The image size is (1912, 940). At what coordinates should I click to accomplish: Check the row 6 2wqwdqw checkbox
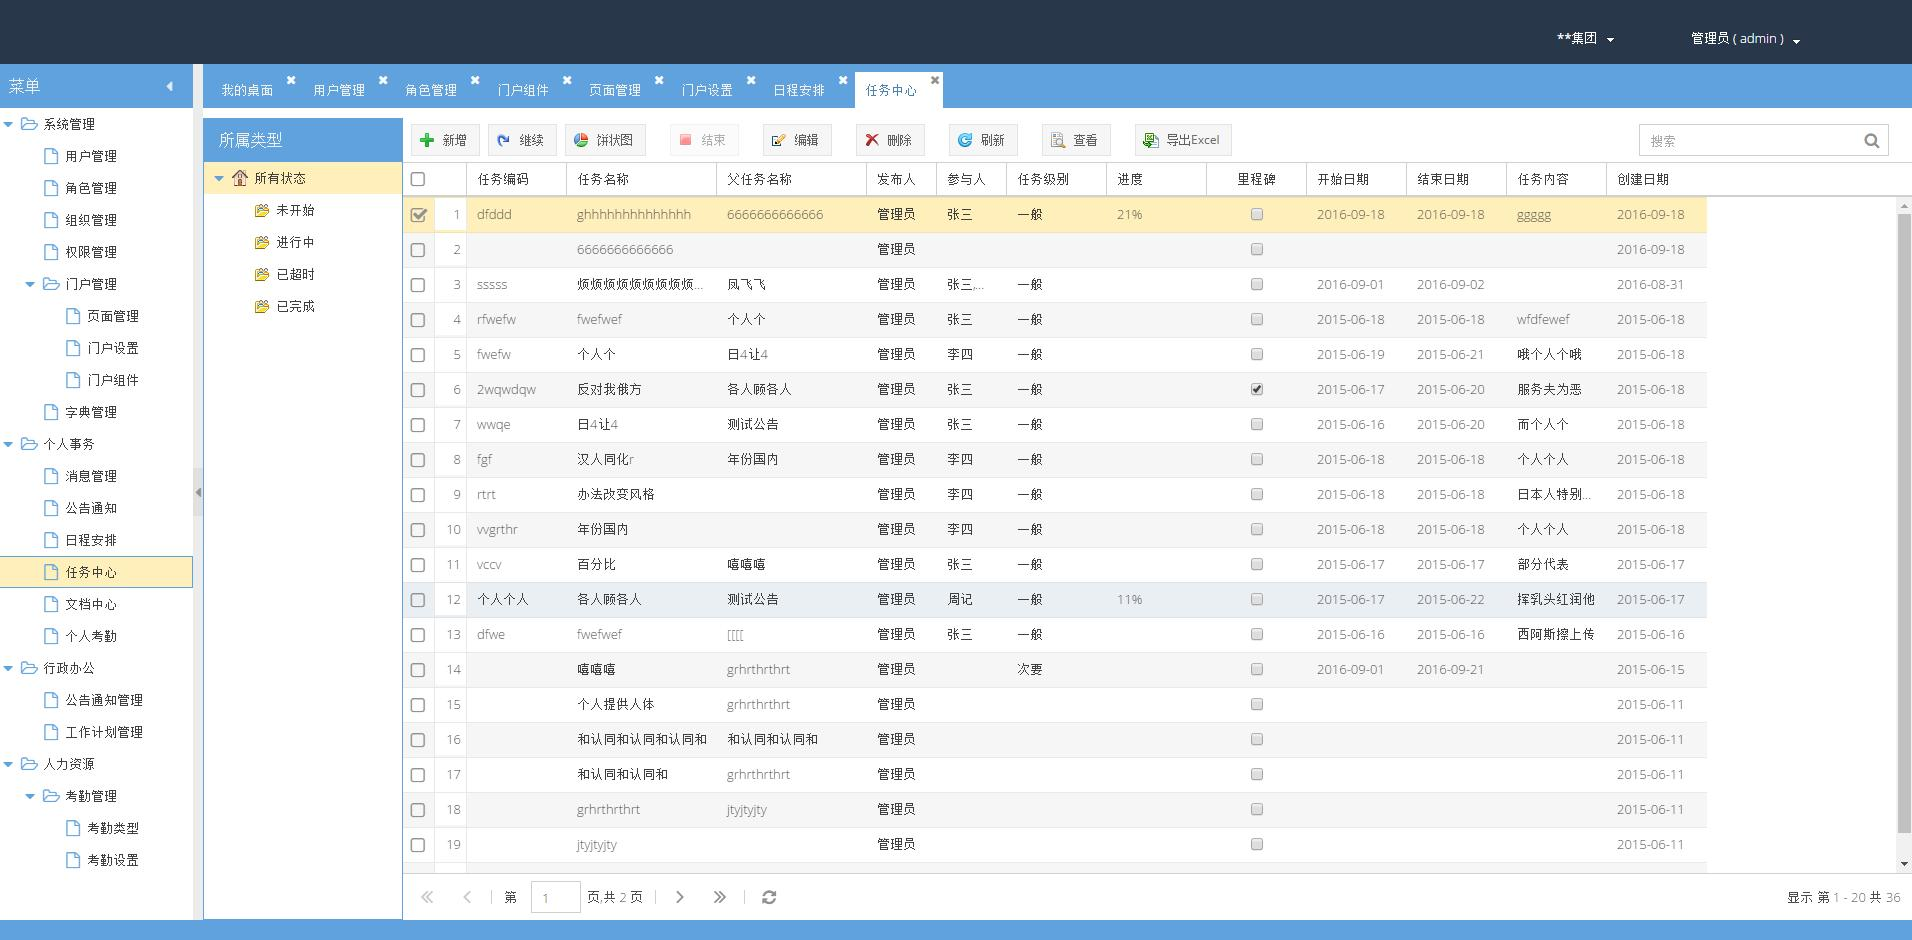click(418, 389)
